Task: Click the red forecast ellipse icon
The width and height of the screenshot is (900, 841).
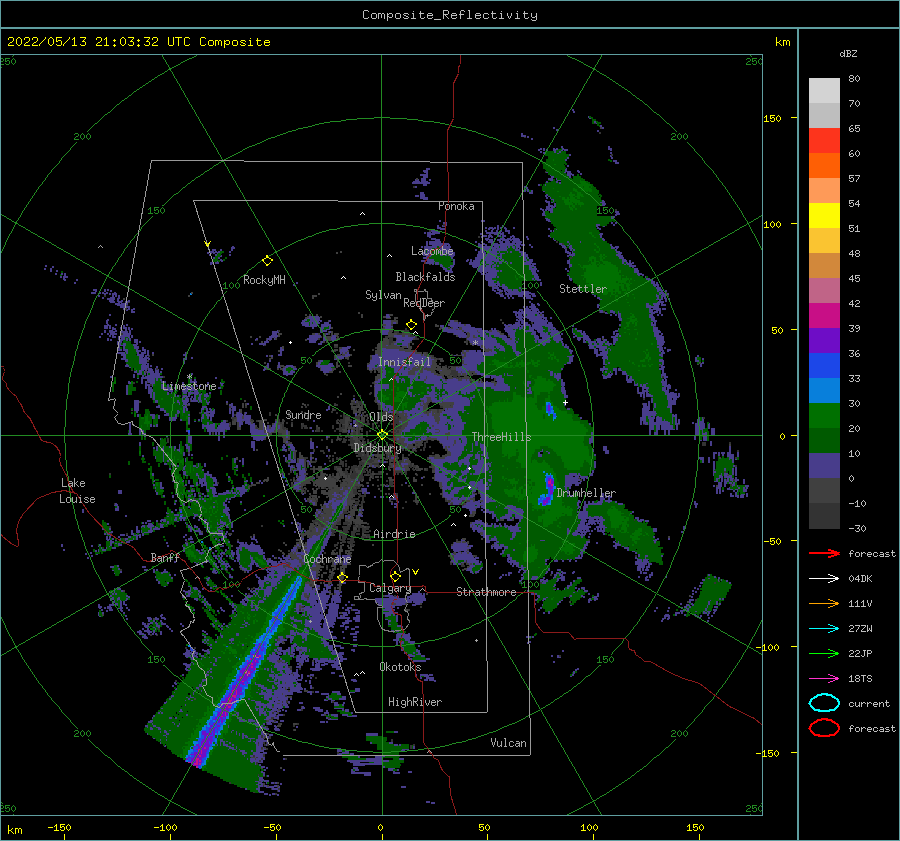Action: point(824,728)
